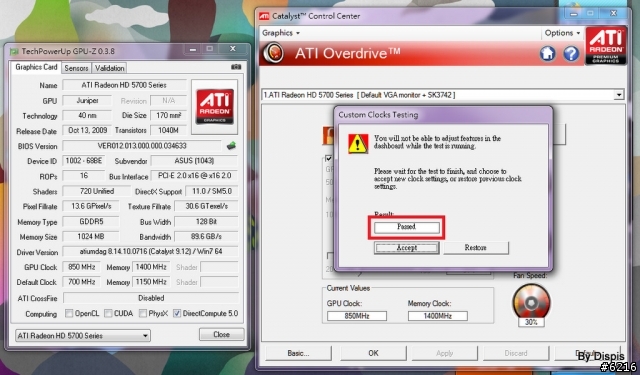
Task: Toggle the Overdrive checkbox behind the dialog
Action: [x=329, y=158]
